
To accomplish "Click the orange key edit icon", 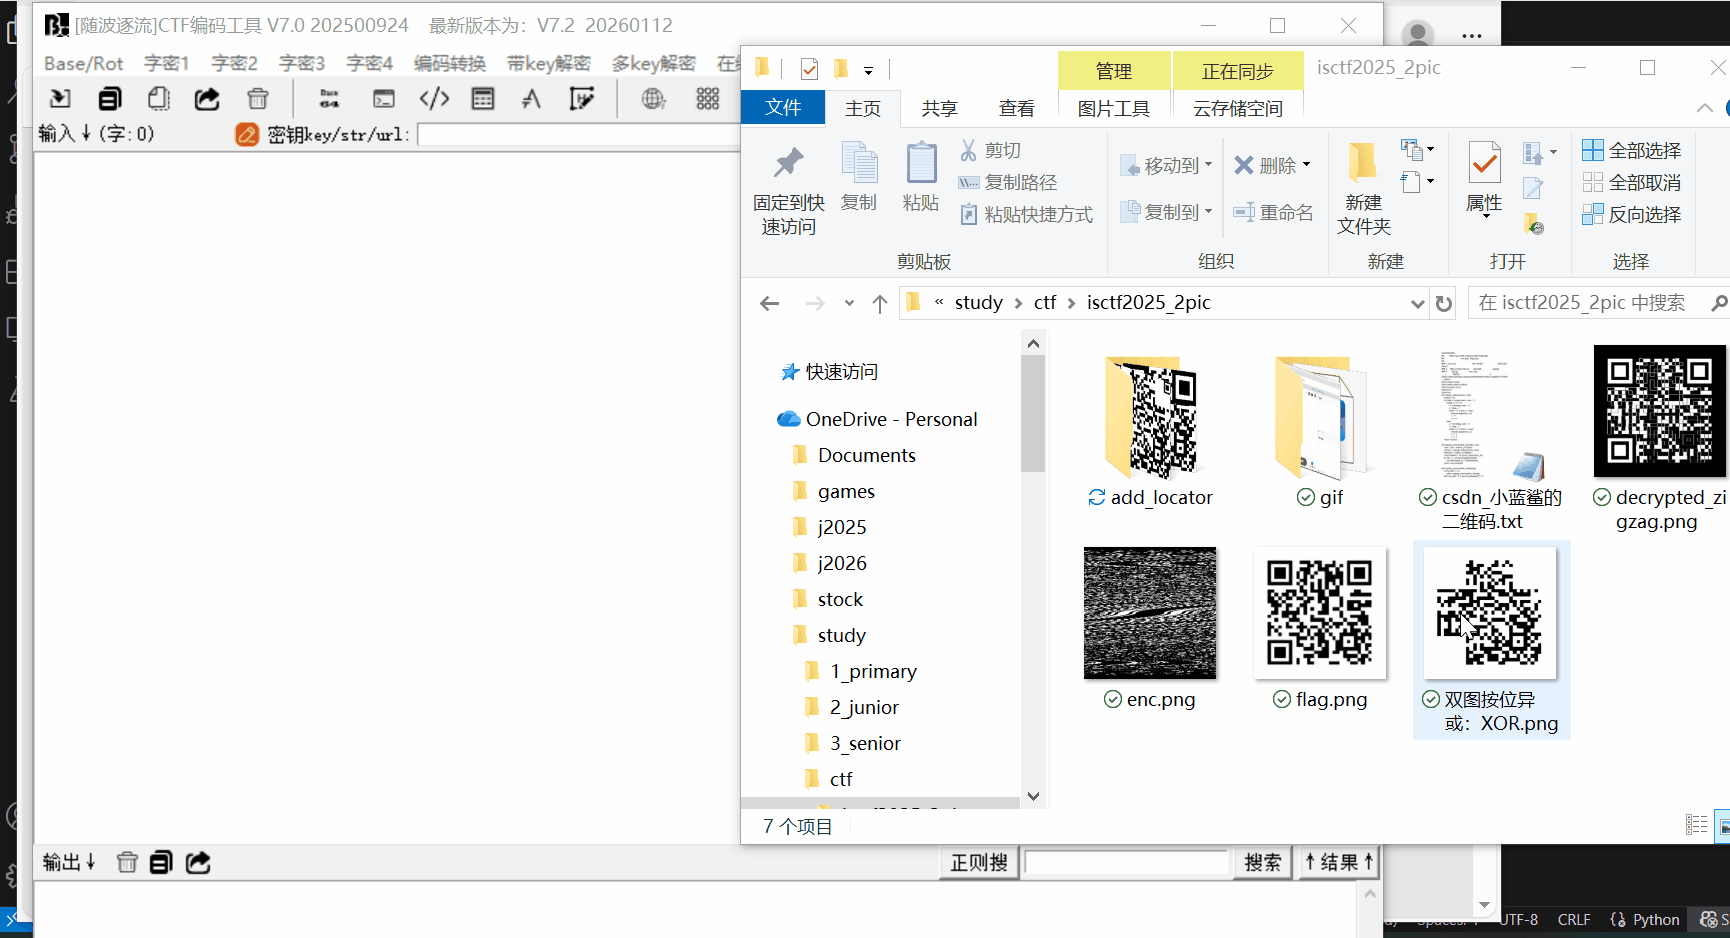I will pyautogui.click(x=247, y=134).
